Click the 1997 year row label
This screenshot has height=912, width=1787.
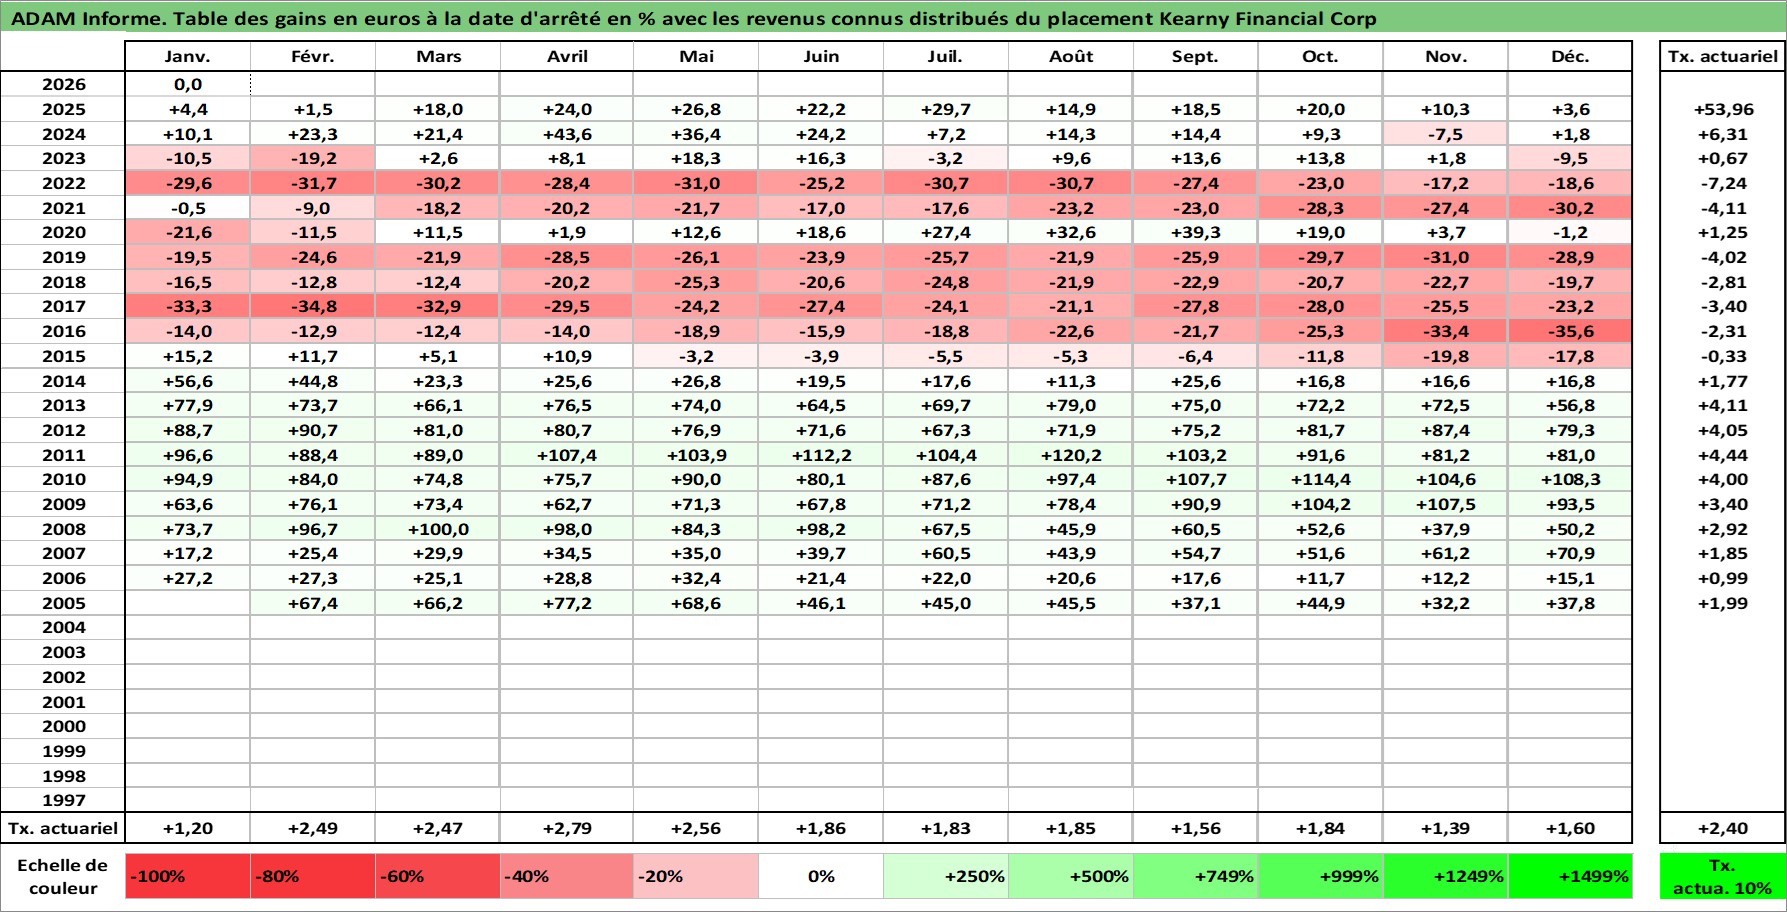click(x=63, y=800)
